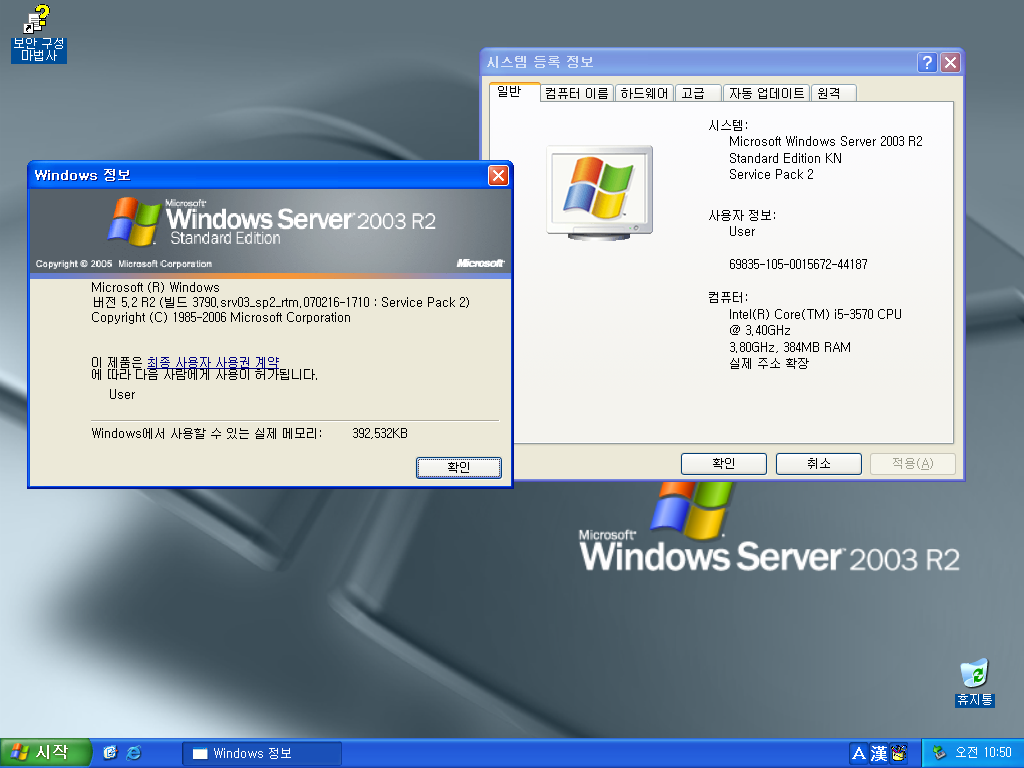Click the 시작 Start button
Image resolution: width=1024 pixels, height=768 pixels.
46,752
